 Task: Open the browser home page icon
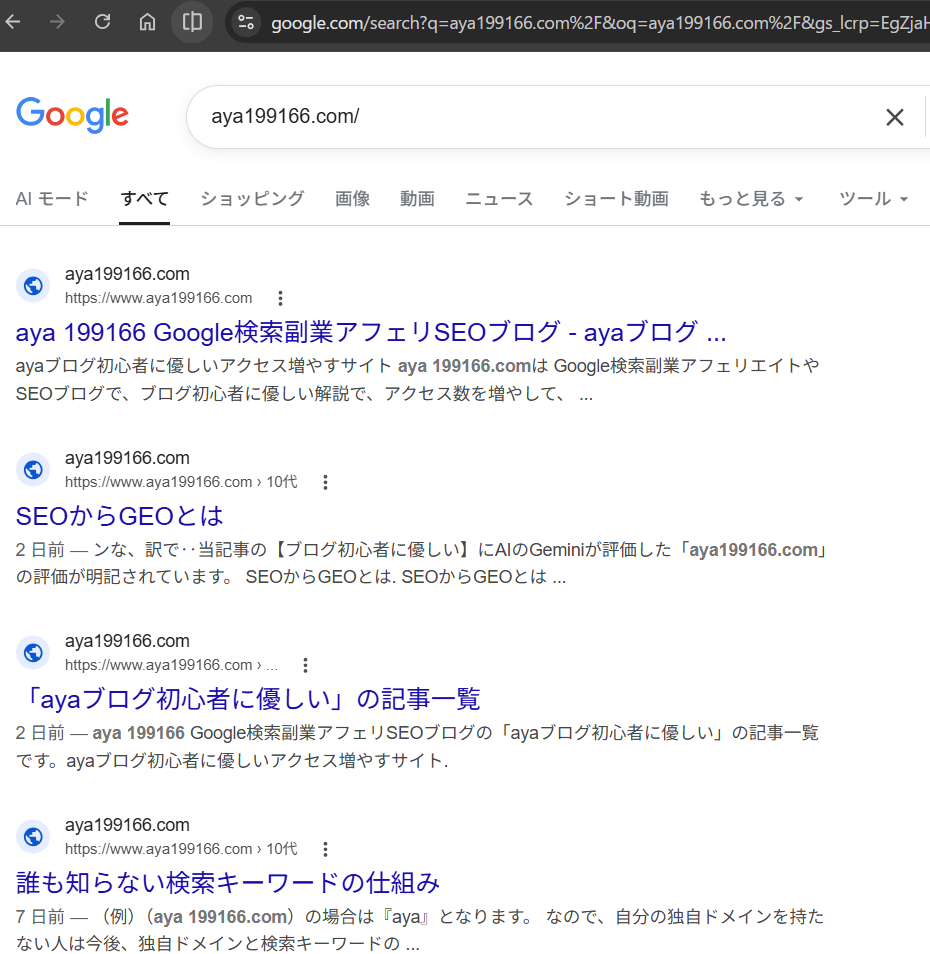146,22
